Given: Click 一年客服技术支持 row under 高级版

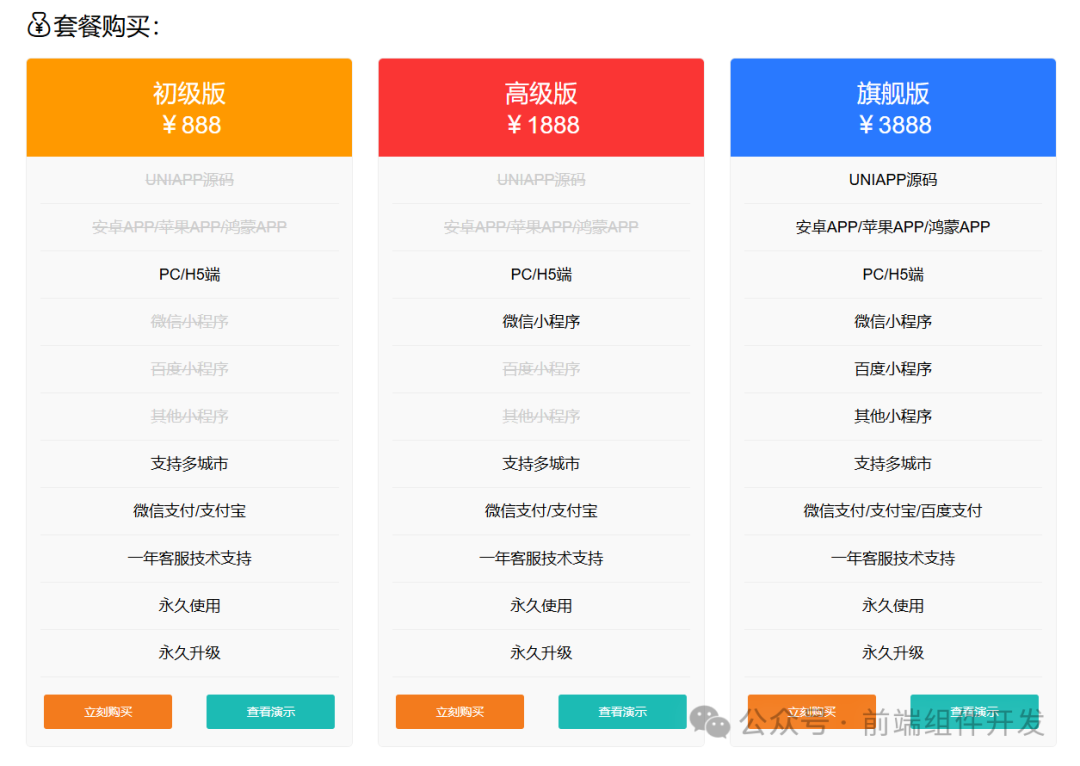Looking at the screenshot, I should [x=541, y=558].
